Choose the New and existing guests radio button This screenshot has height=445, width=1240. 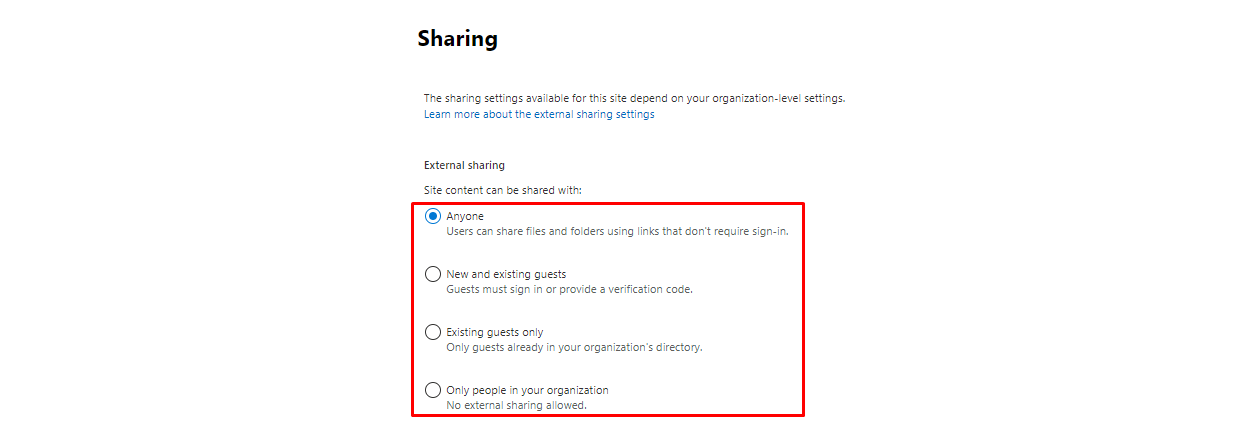pyautogui.click(x=433, y=274)
